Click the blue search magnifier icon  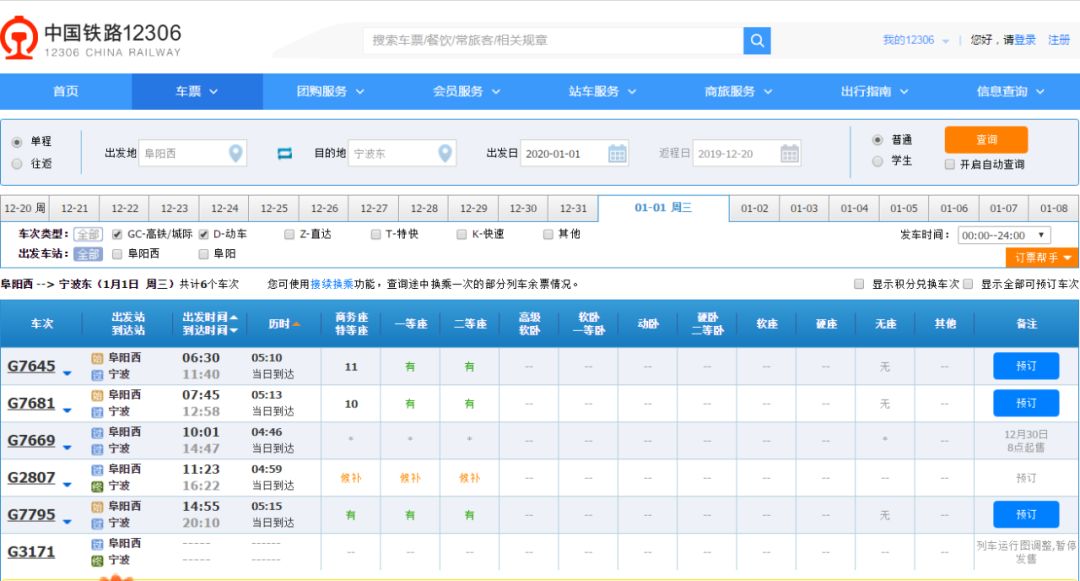(x=756, y=40)
